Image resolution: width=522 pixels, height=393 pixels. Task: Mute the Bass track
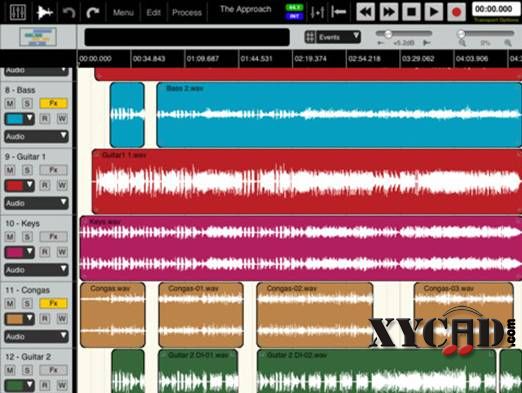10,103
